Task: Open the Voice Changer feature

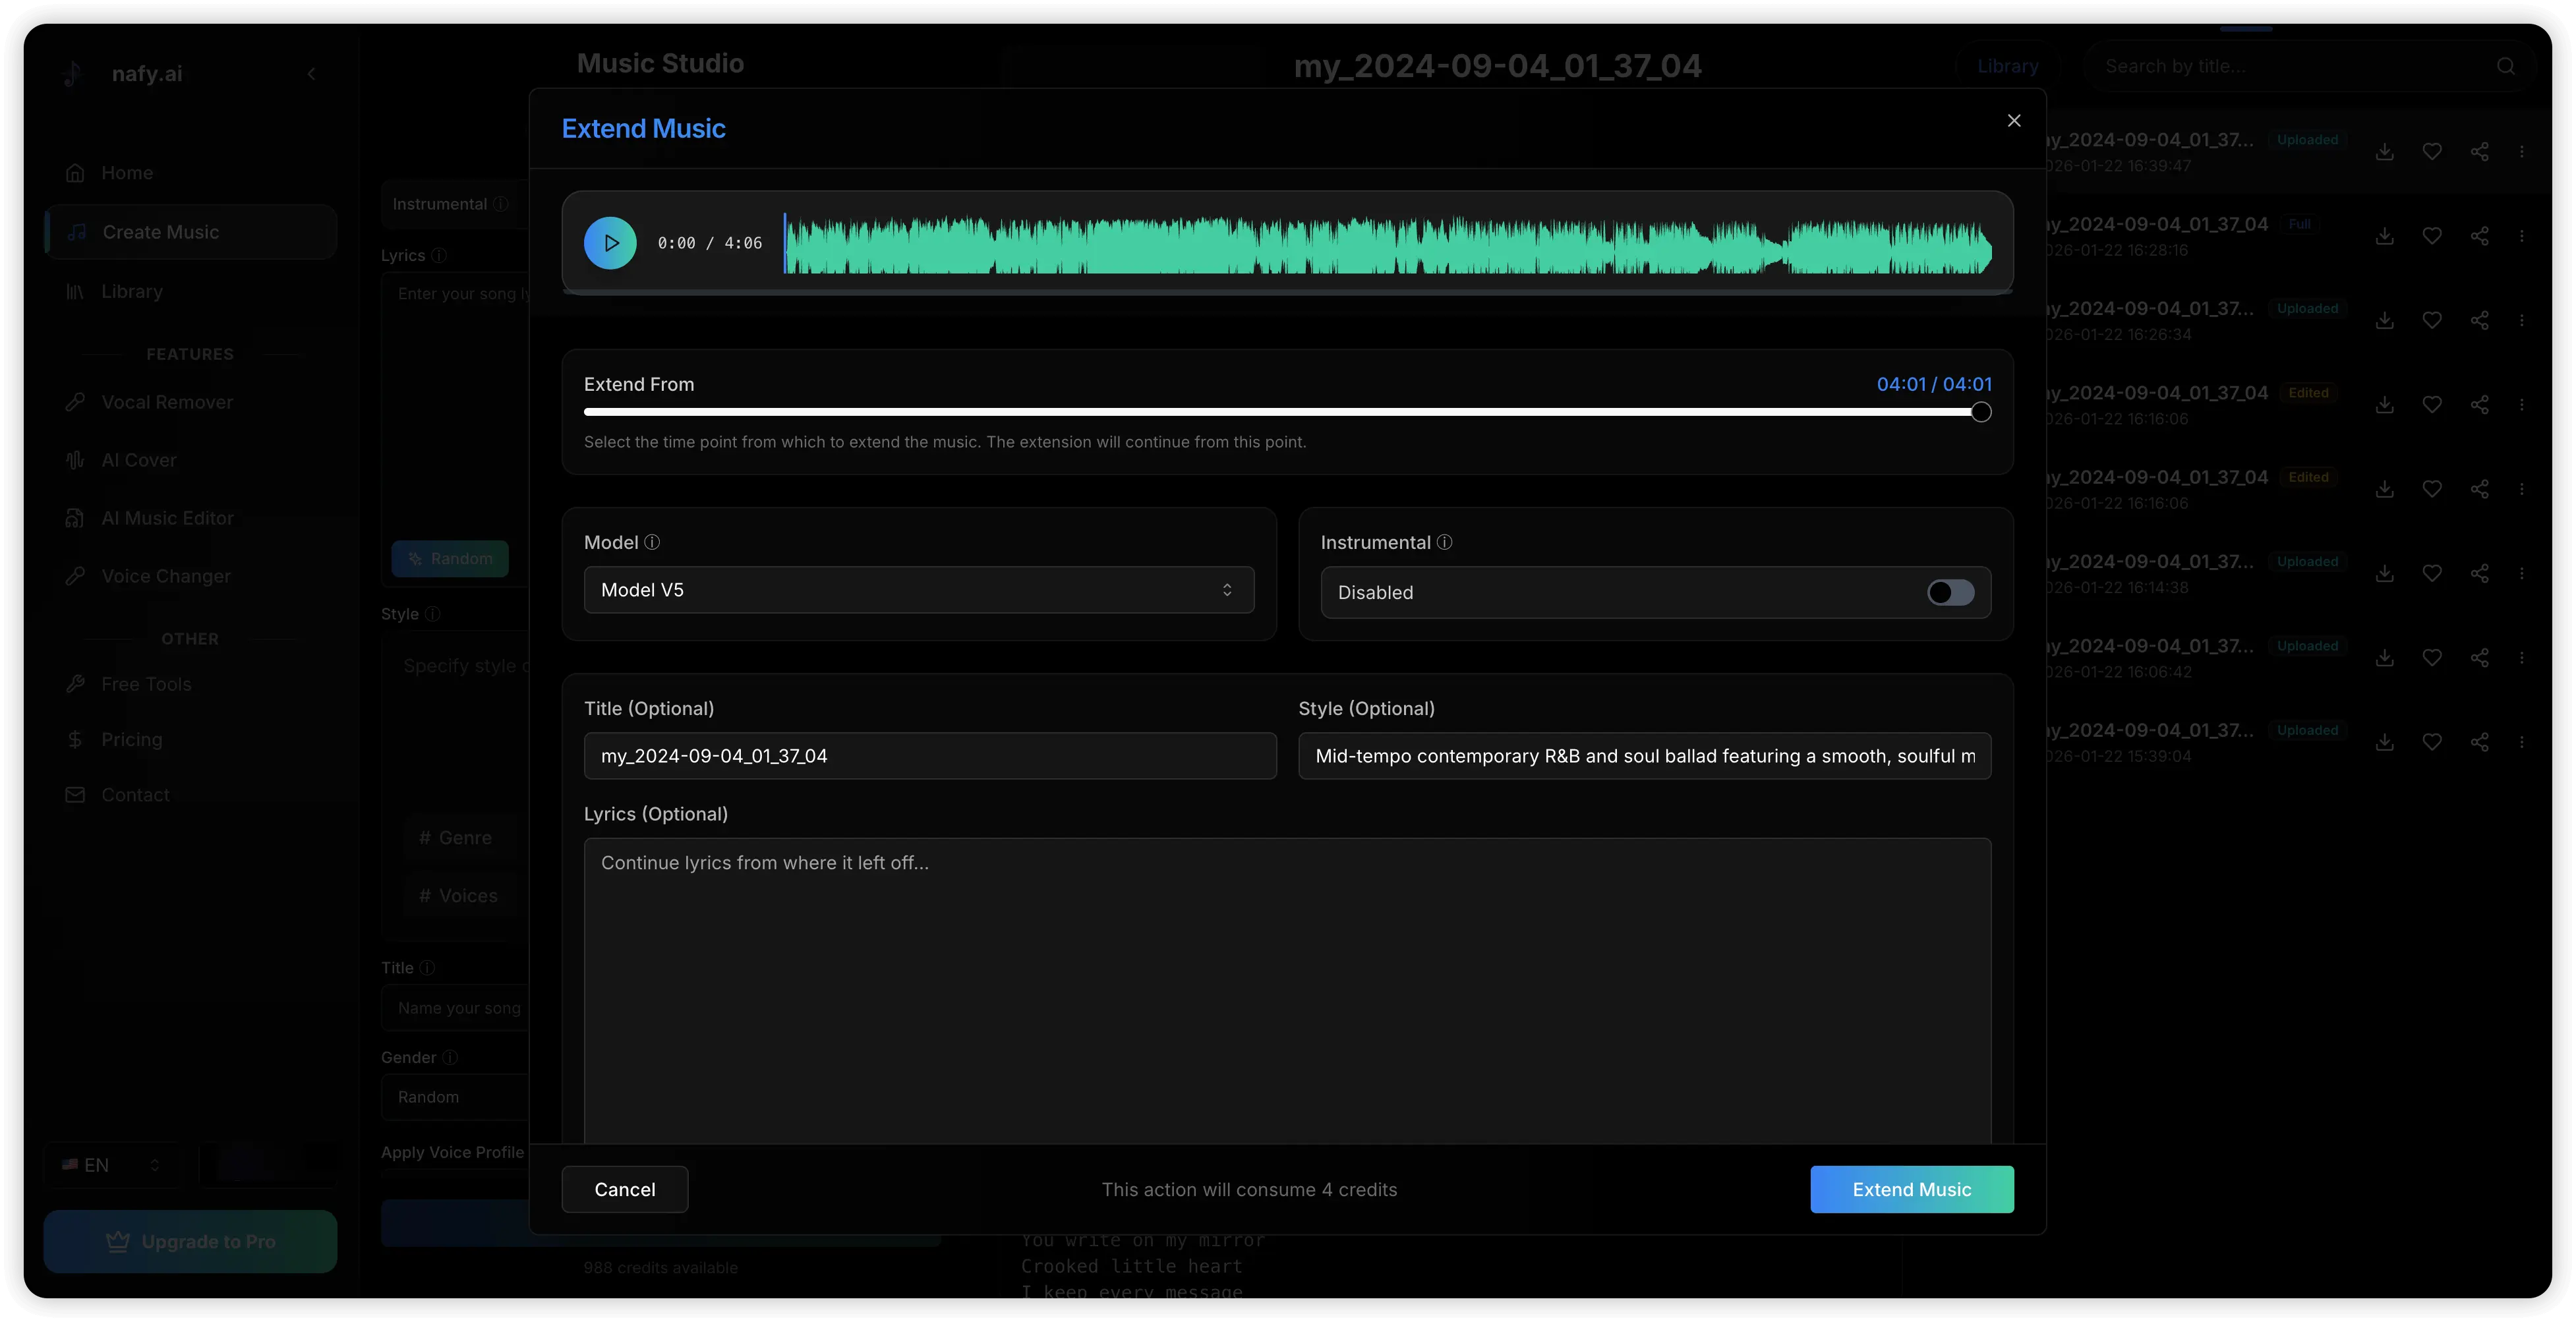Action: click(x=190, y=576)
